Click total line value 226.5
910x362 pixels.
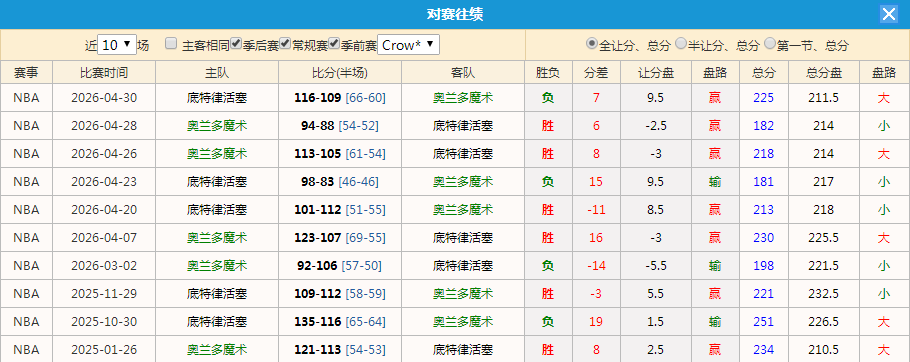pos(824,321)
